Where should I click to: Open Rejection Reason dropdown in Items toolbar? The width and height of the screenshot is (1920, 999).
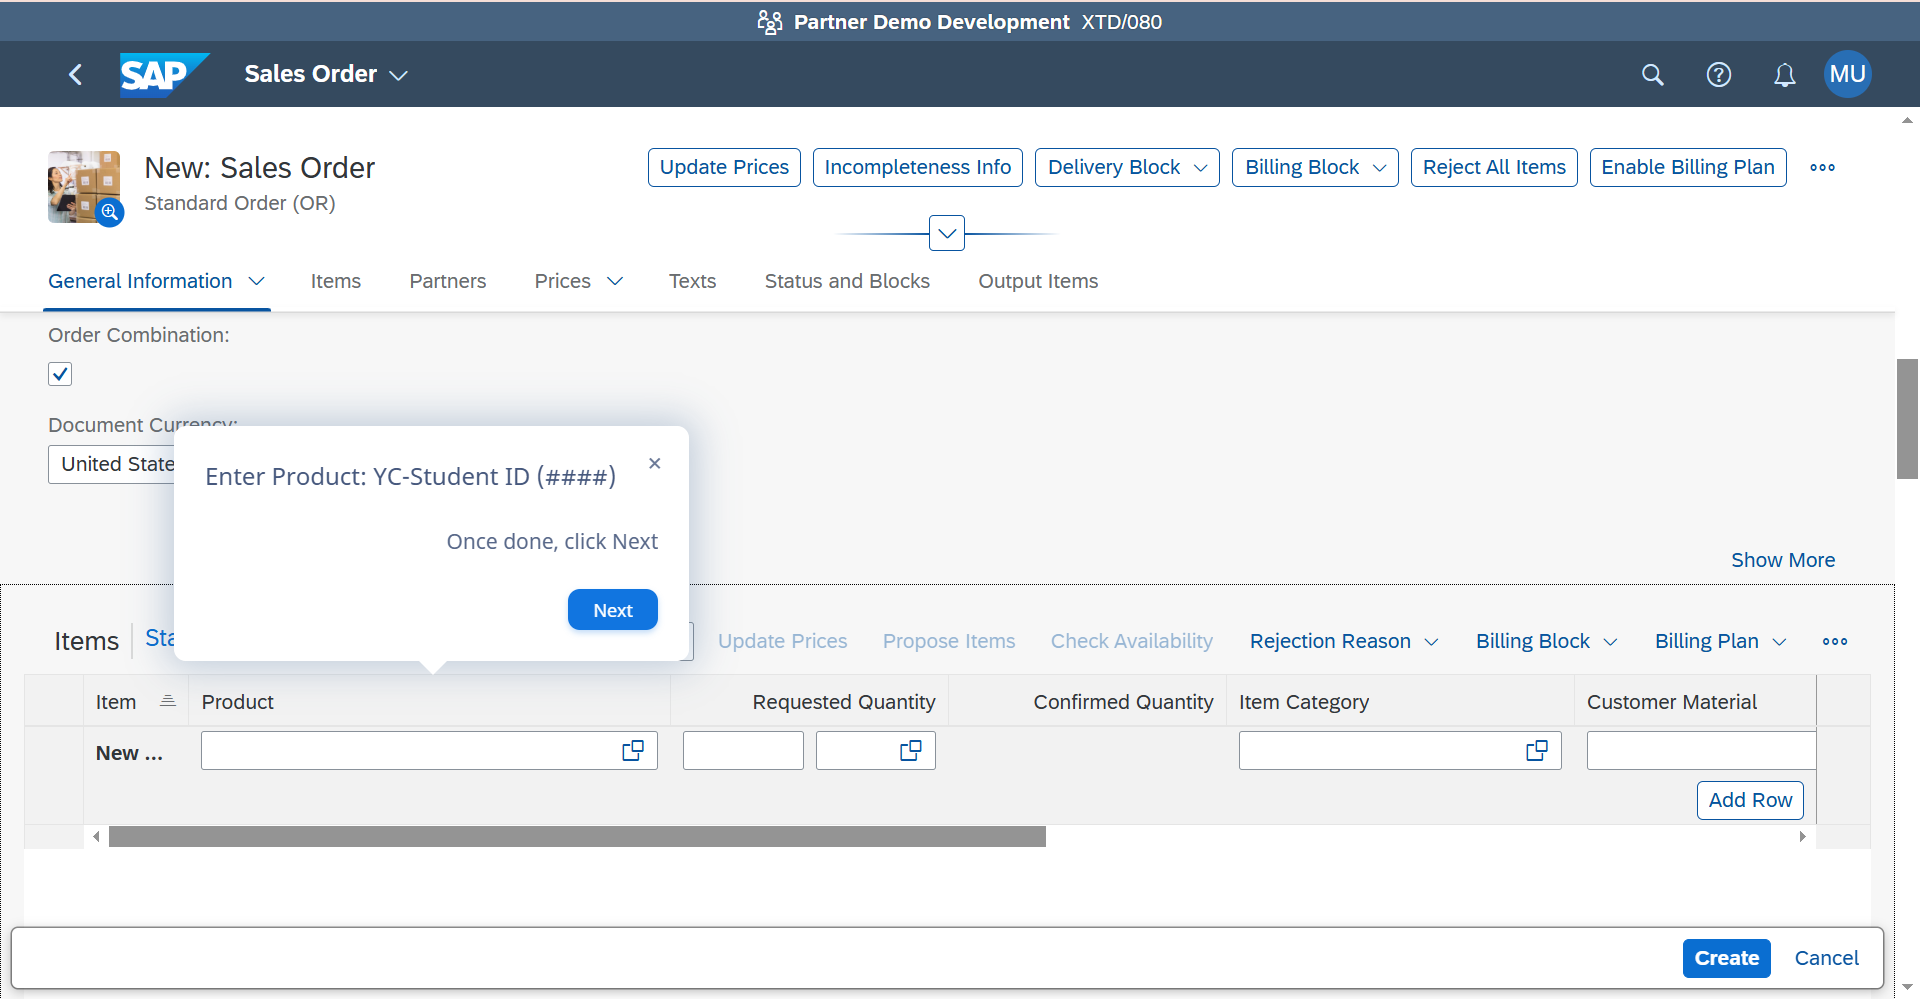click(x=1343, y=641)
